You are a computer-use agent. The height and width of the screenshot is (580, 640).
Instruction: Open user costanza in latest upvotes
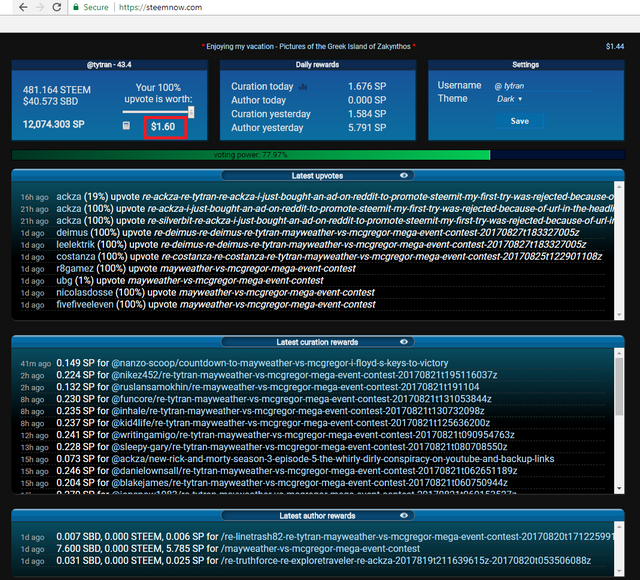coord(76,256)
